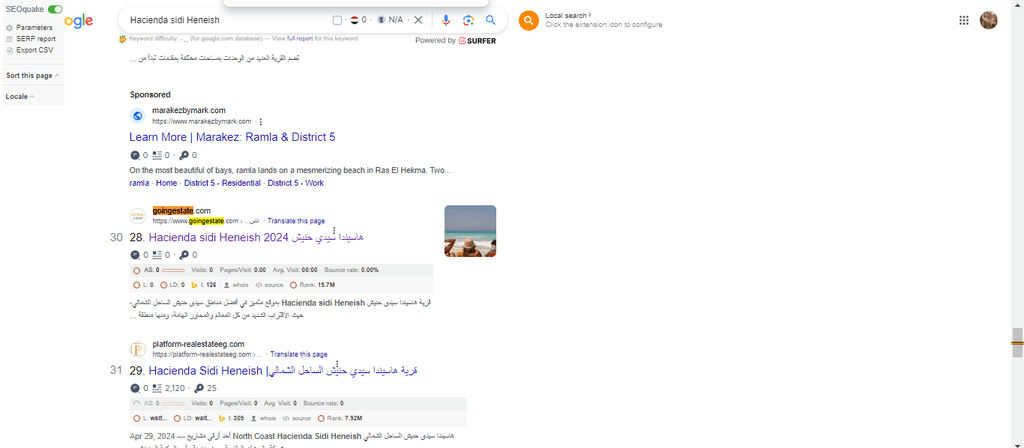The image size is (1024, 448).
Task: Click Translate this page for goingestate.com
Action: pyautogui.click(x=296, y=221)
